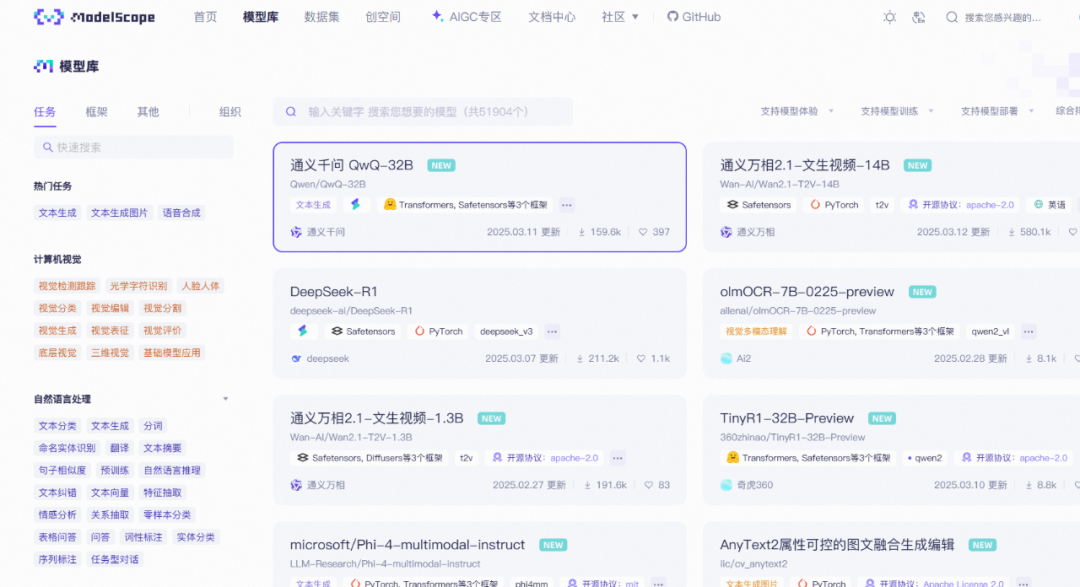
Task: Filter by 光学字符识别 tag
Action: coord(138,286)
